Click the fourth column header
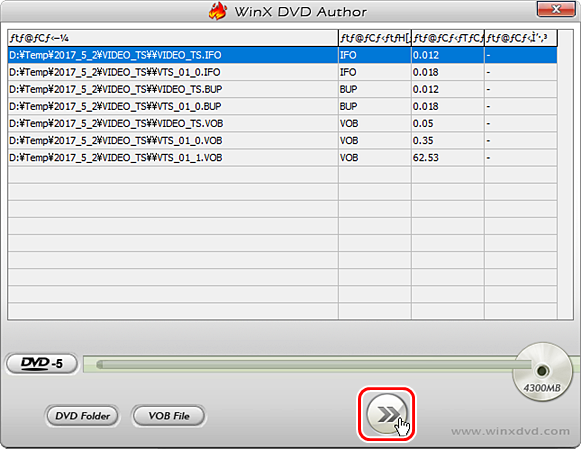This screenshot has height=449, width=581. (x=521, y=38)
